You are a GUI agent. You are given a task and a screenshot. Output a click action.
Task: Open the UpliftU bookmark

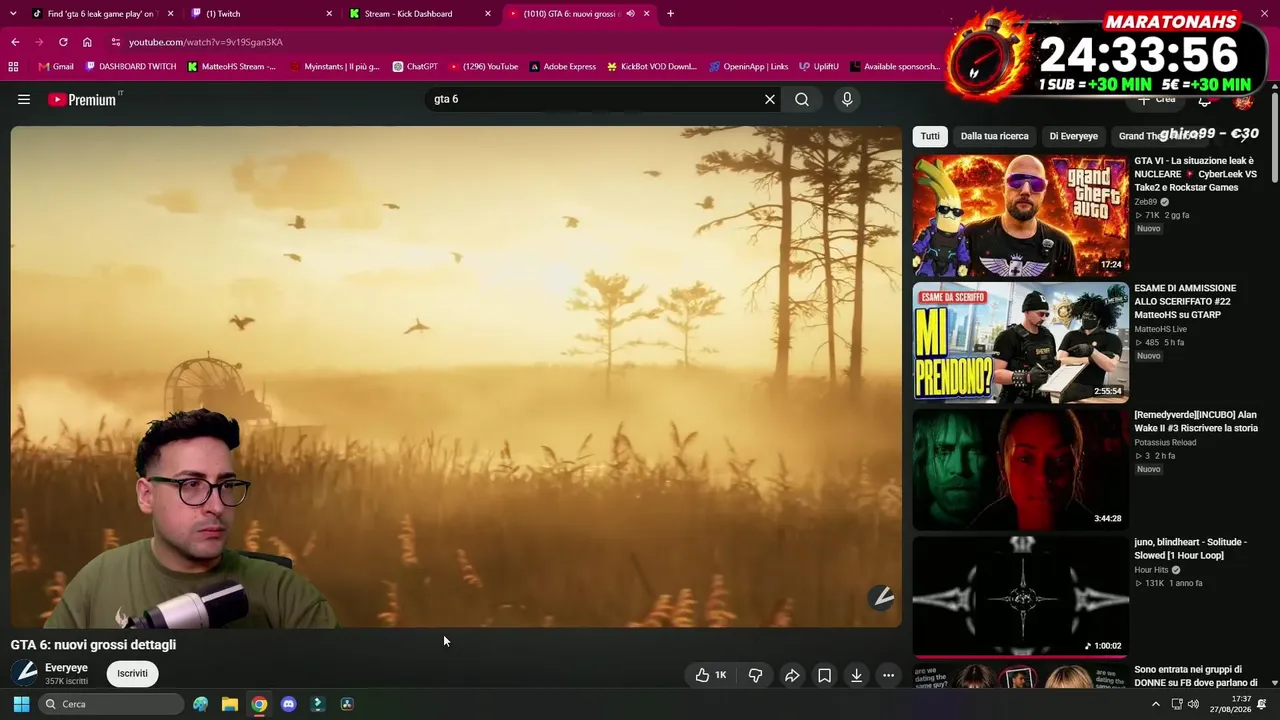[819, 67]
